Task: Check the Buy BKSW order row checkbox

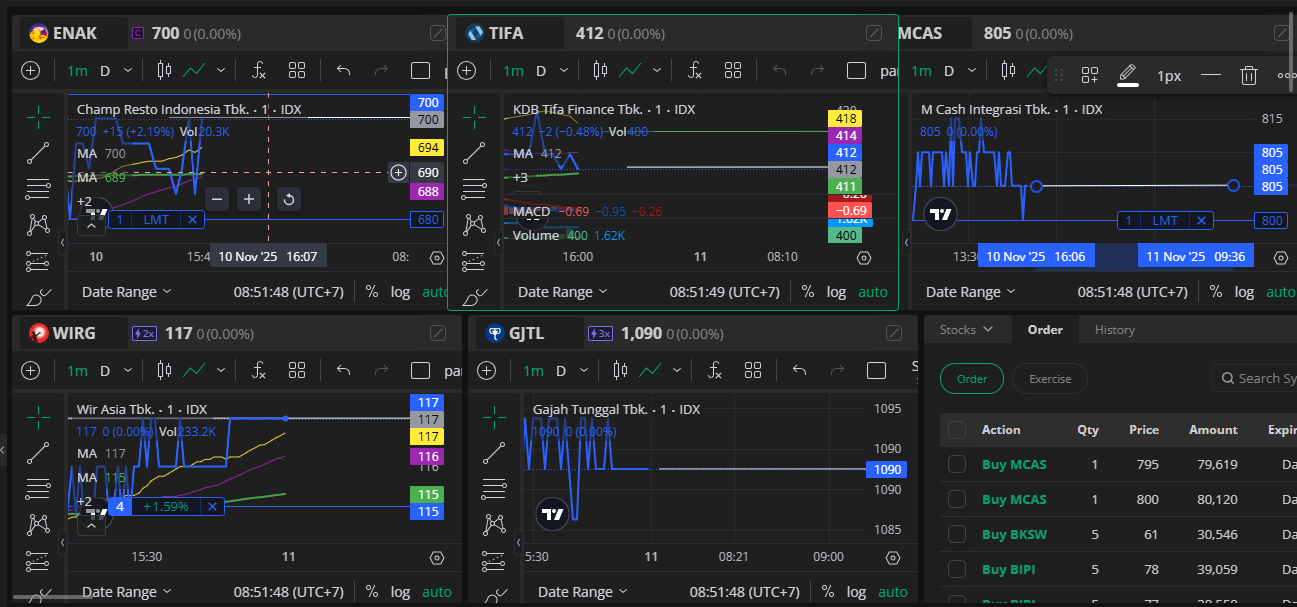Action: [x=957, y=534]
